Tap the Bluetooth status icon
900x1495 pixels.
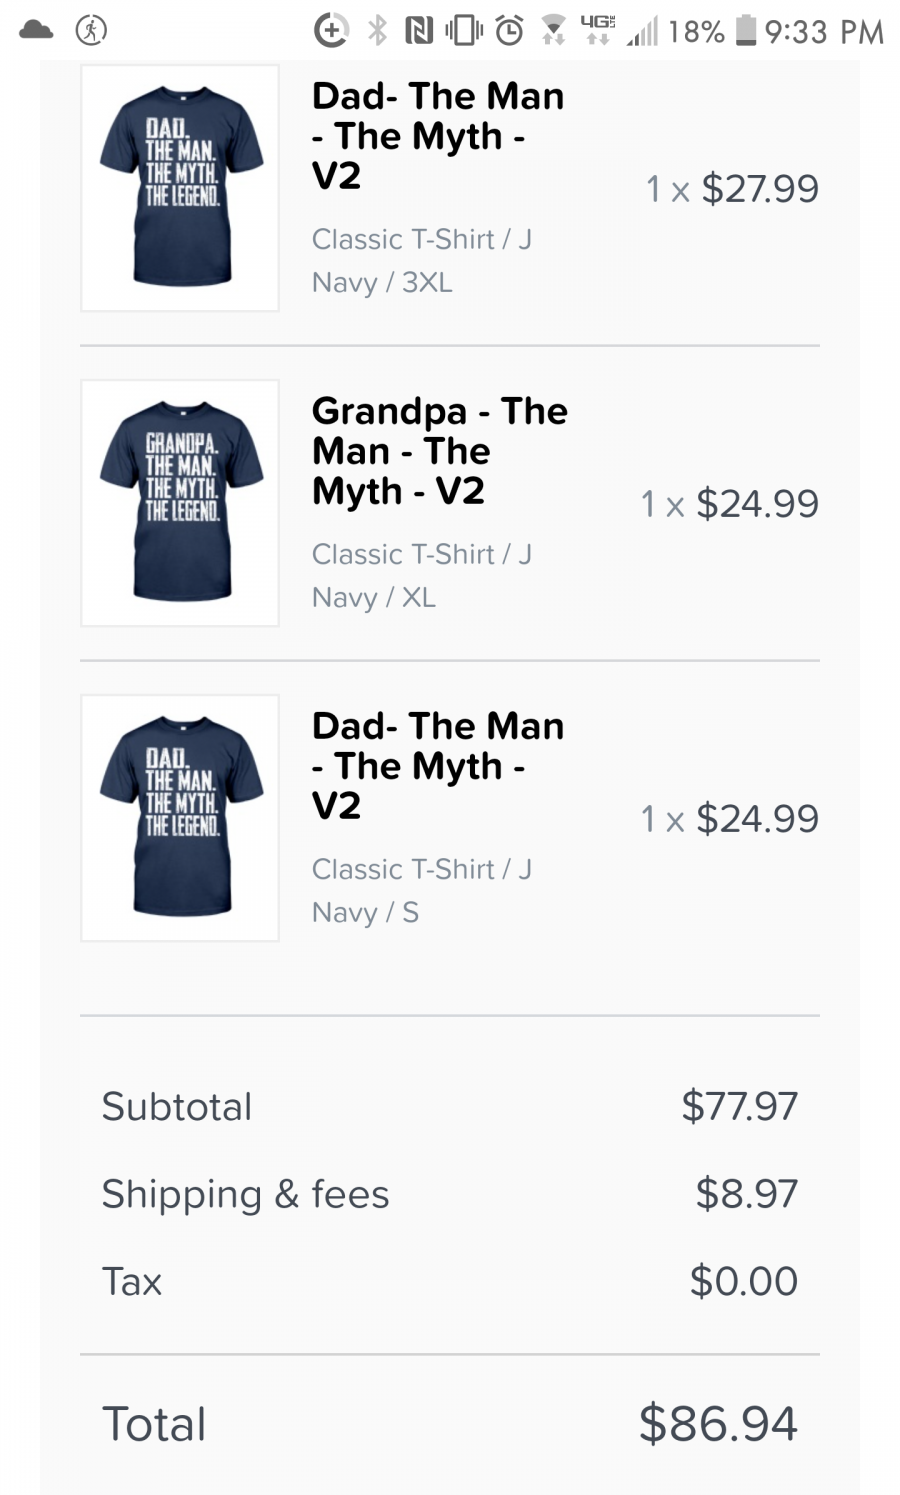(x=377, y=31)
